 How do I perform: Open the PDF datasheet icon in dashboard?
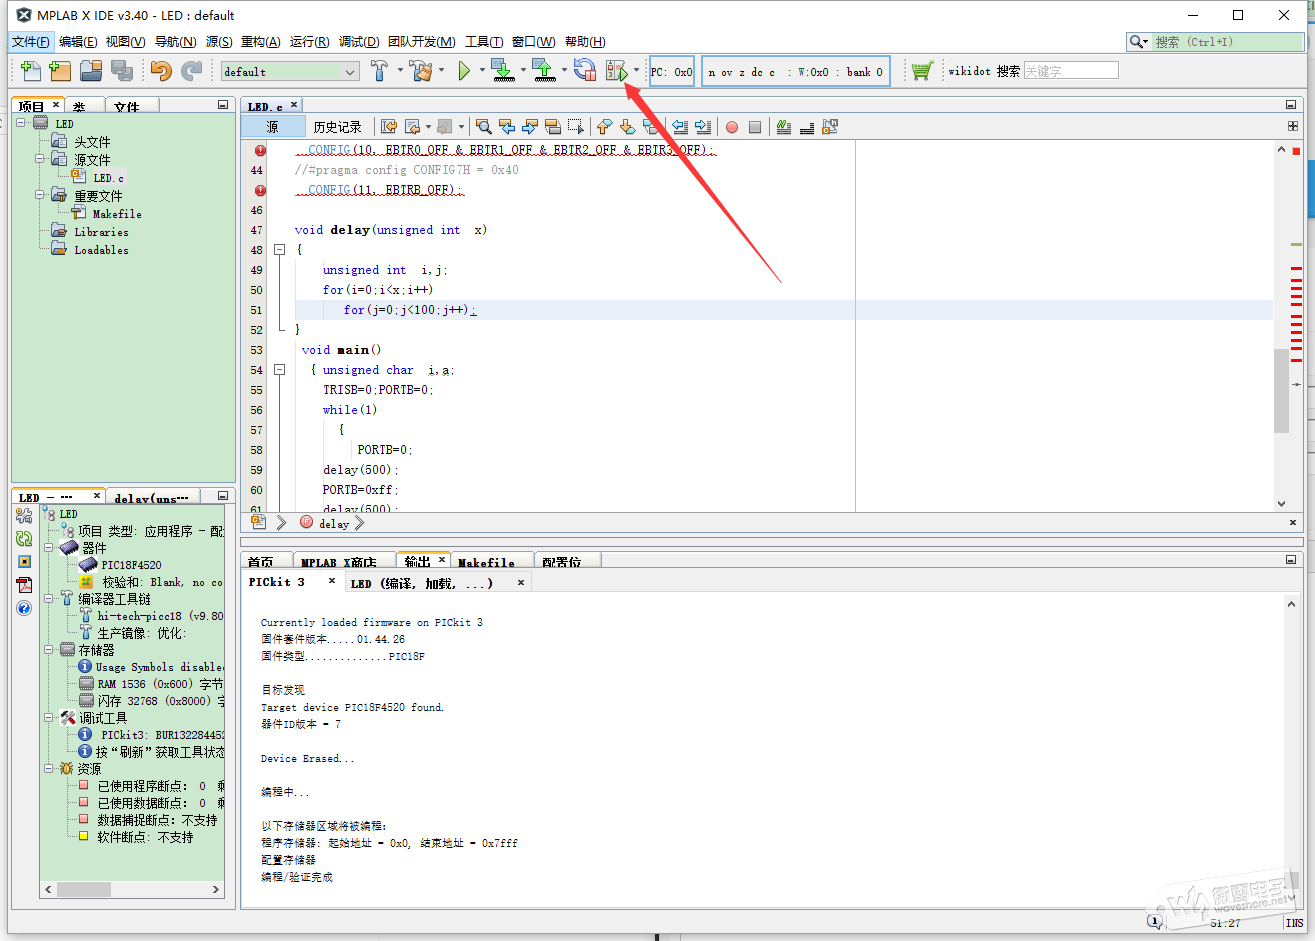pyautogui.click(x=24, y=585)
